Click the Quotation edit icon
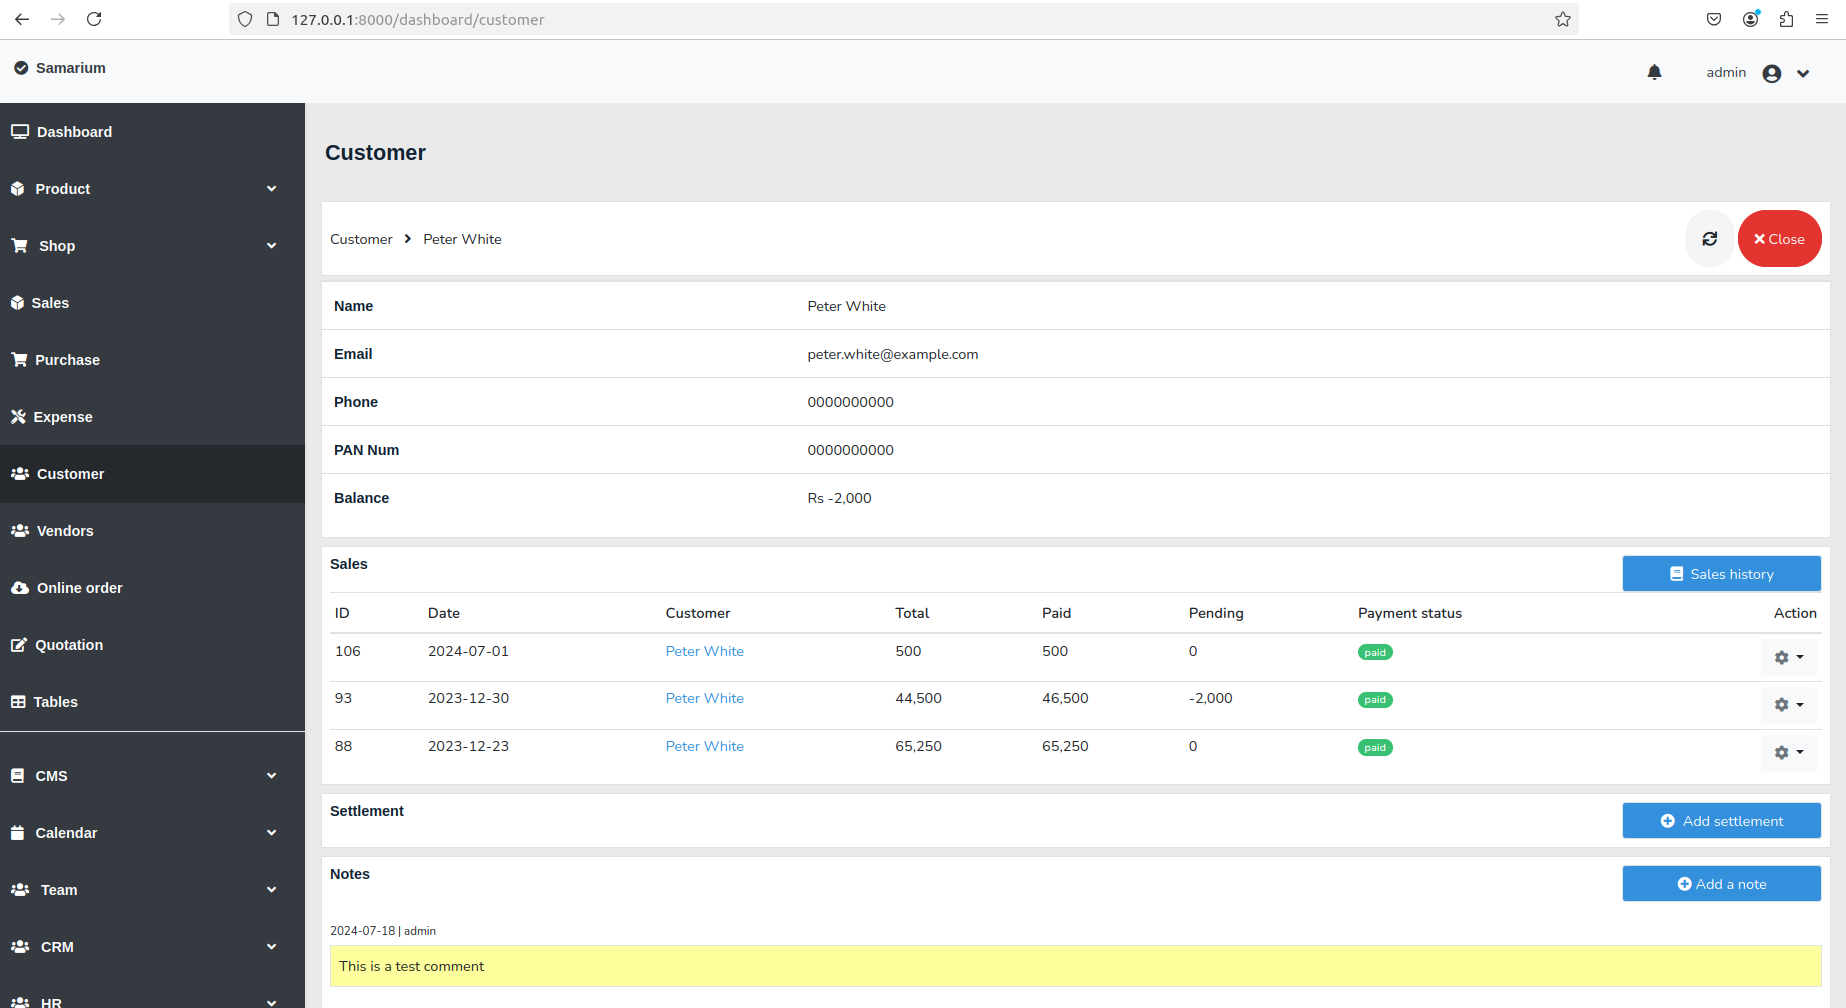Screen dimensions: 1846x1008 coord(19,645)
